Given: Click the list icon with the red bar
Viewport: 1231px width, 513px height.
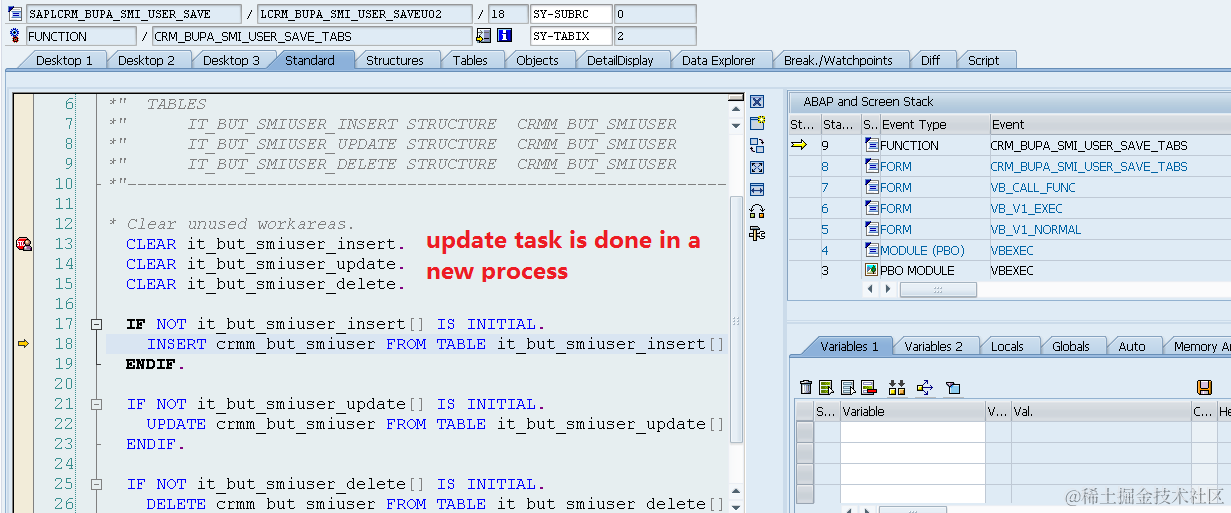Looking at the screenshot, I should pyautogui.click(x=868, y=387).
